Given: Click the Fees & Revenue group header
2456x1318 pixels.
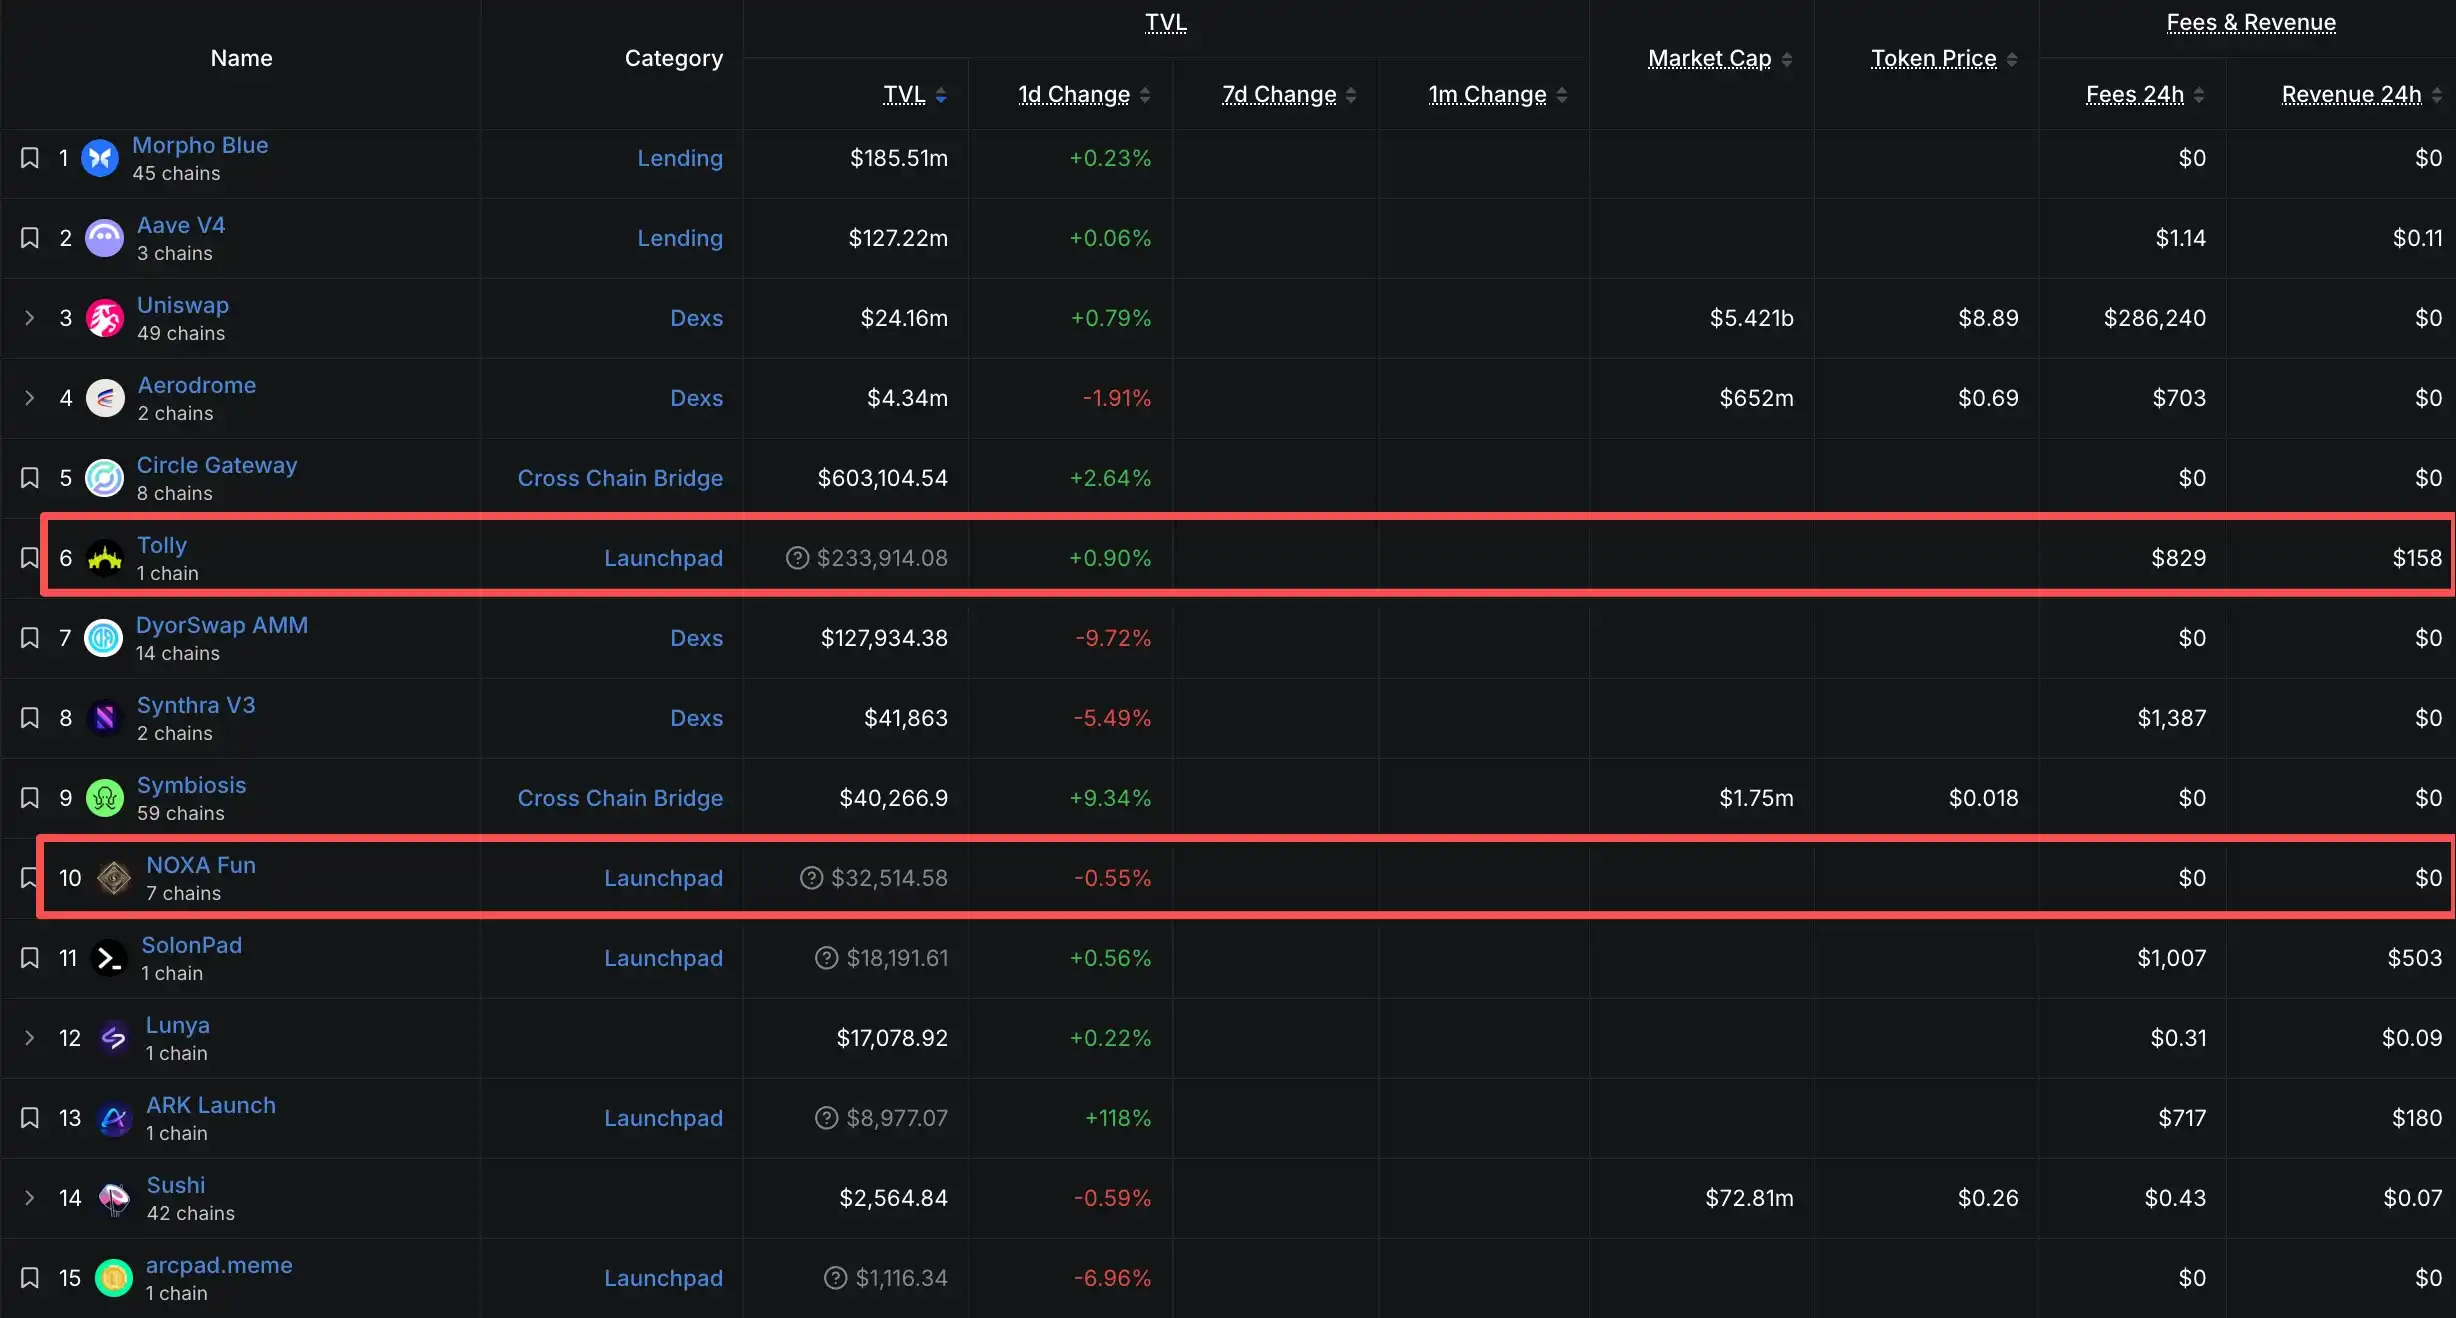Looking at the screenshot, I should click(2251, 23).
